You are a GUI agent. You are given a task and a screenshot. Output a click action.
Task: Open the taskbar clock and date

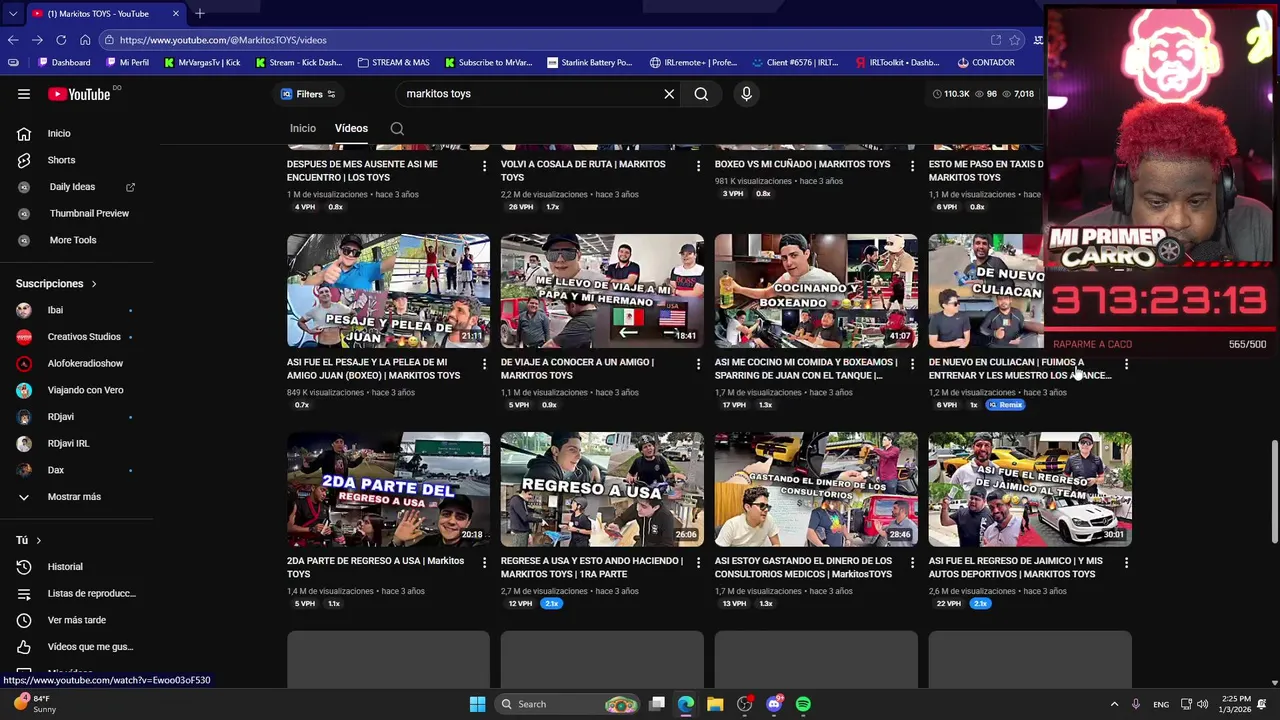tap(1236, 704)
